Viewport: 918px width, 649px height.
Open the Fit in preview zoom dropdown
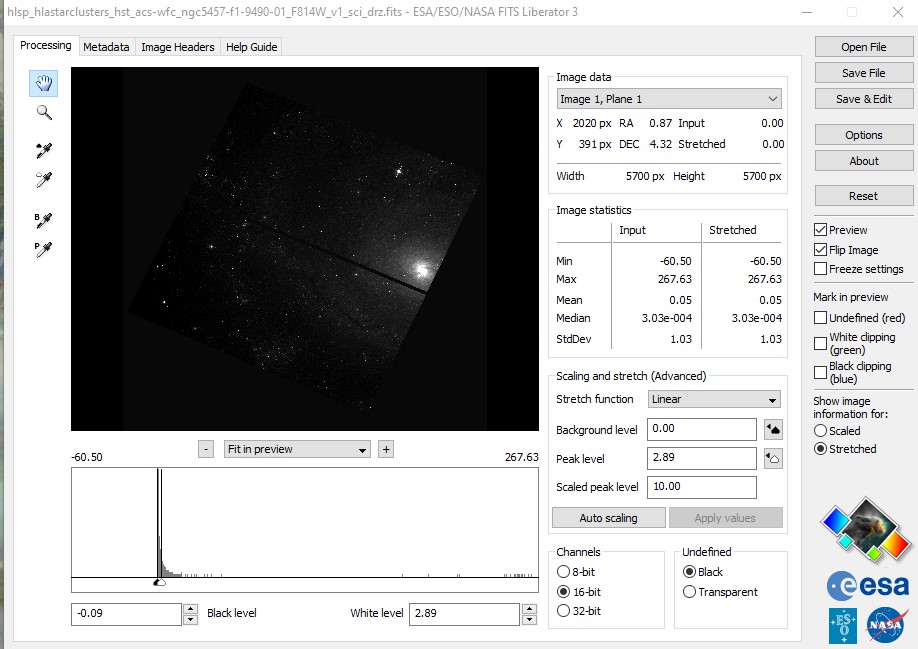coord(297,449)
